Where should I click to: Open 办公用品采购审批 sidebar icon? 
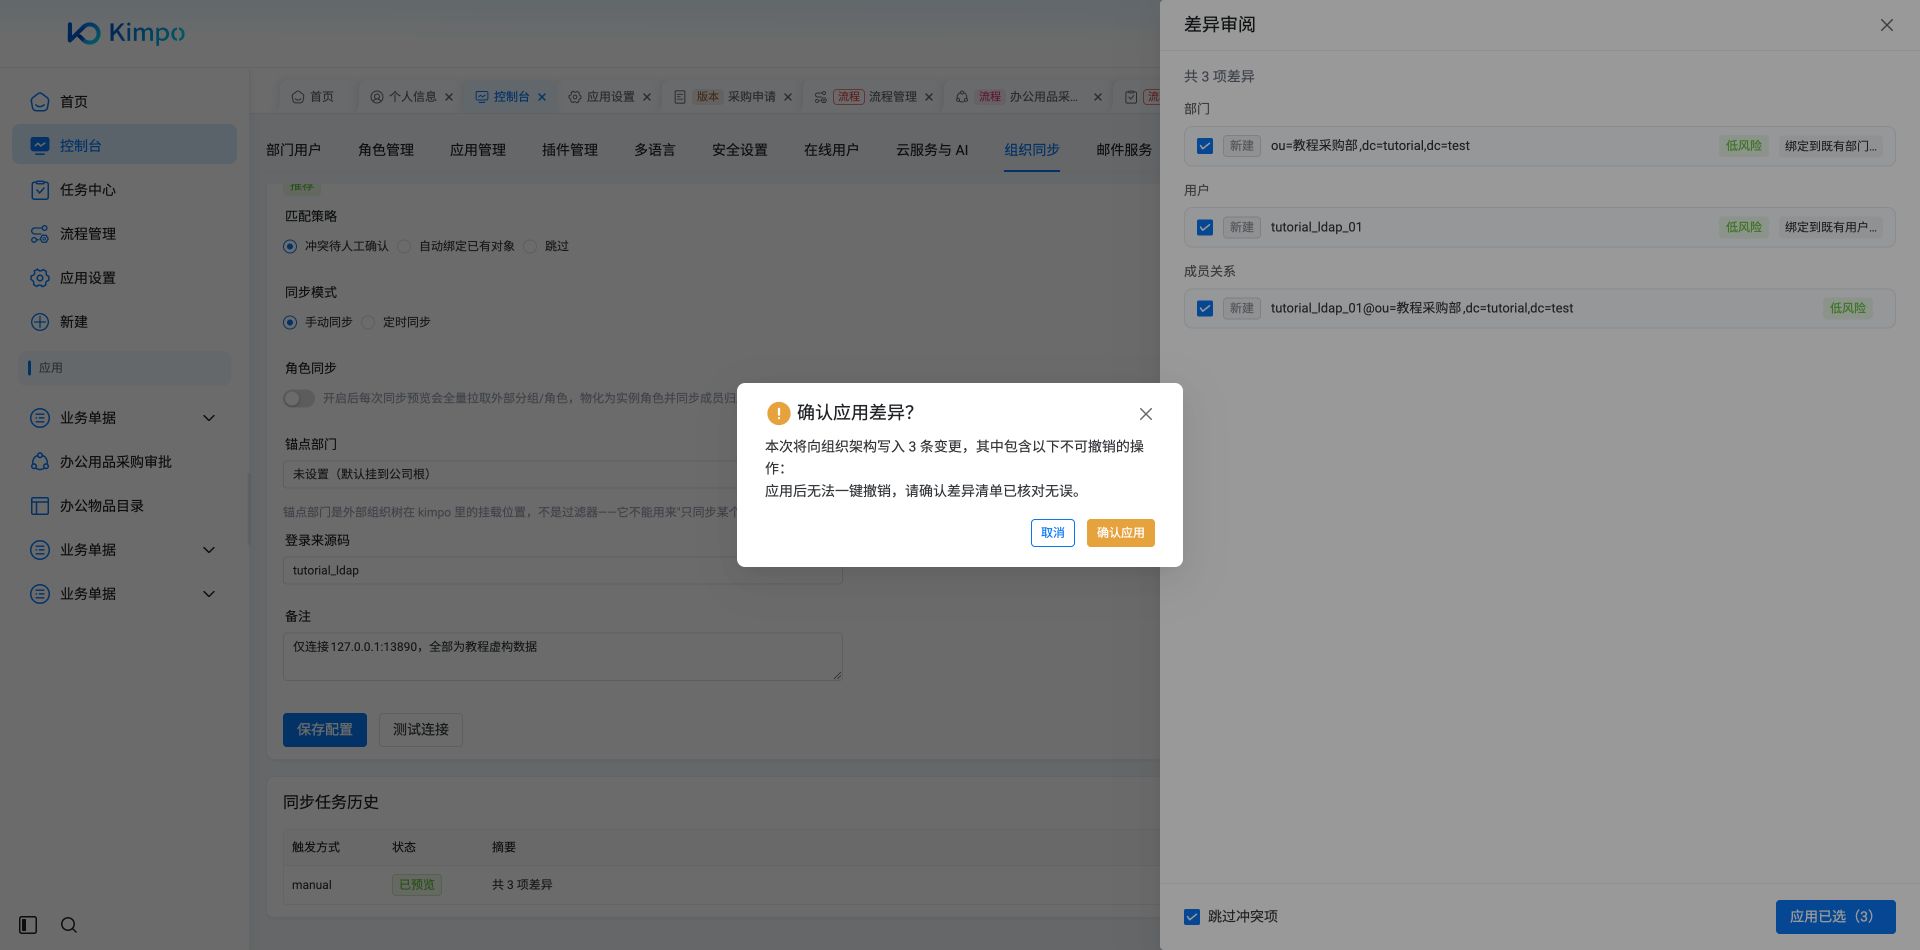[x=40, y=462]
